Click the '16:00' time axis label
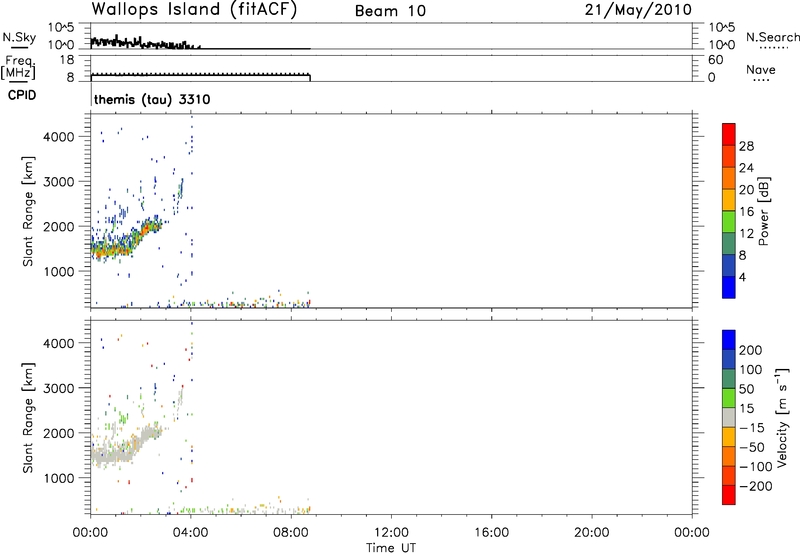 [x=491, y=533]
